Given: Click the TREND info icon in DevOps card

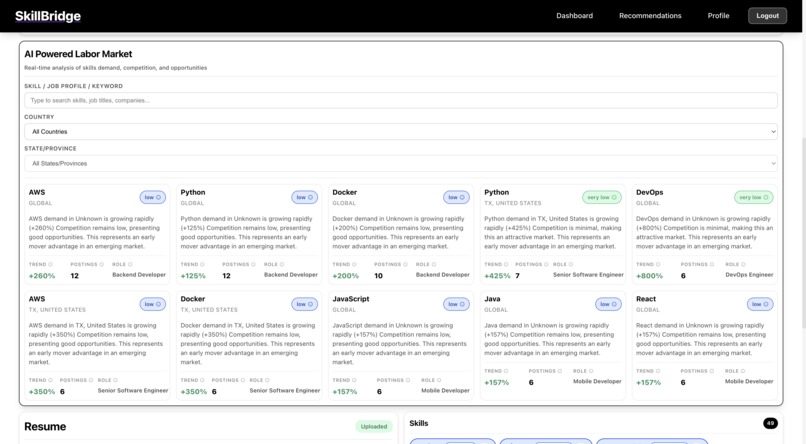Looking at the screenshot, I should pos(658,264).
